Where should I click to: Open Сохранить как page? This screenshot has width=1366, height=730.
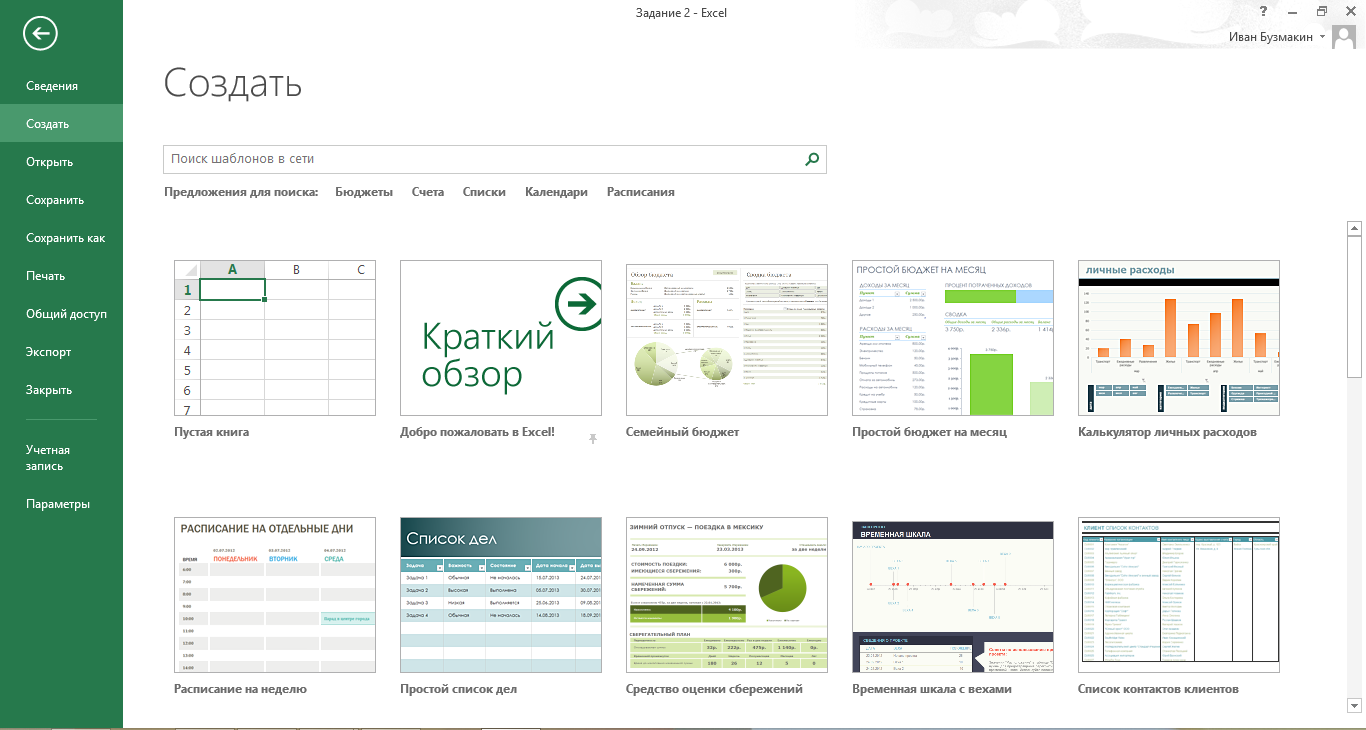point(61,238)
